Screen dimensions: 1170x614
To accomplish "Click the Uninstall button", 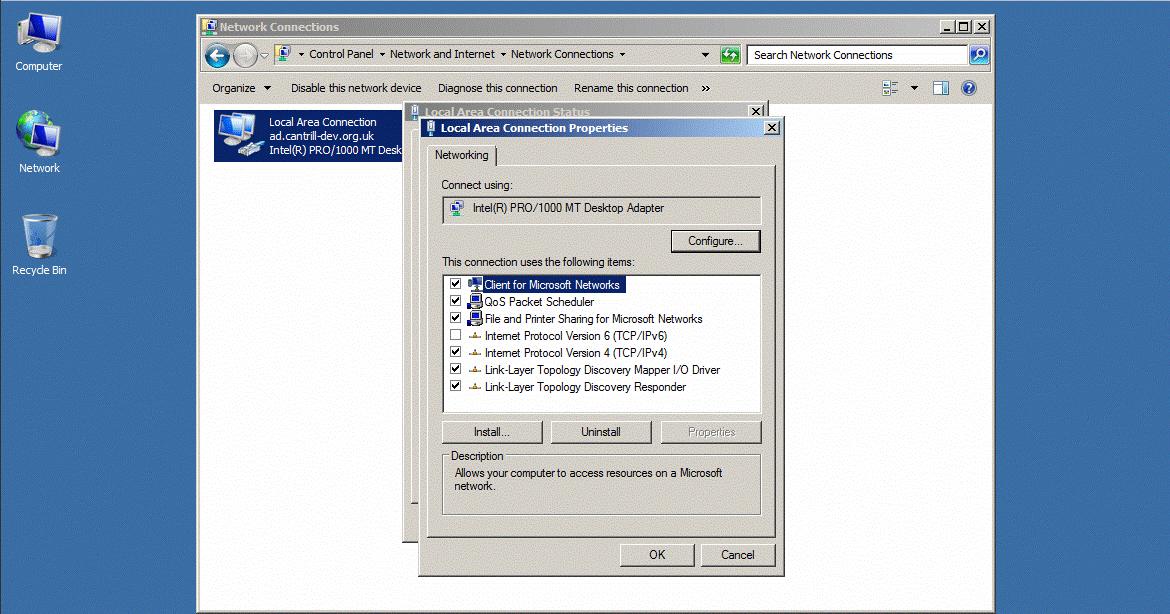I will click(x=600, y=431).
